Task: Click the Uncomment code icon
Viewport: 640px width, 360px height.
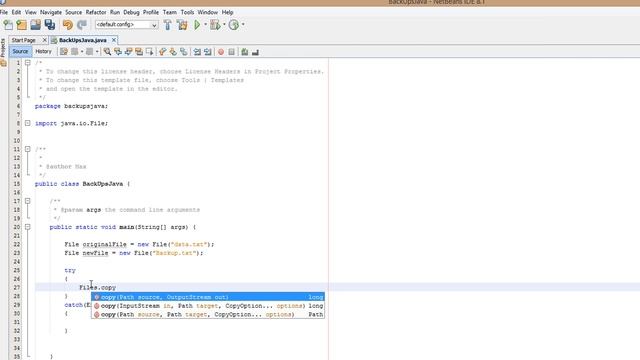Action: (255, 52)
